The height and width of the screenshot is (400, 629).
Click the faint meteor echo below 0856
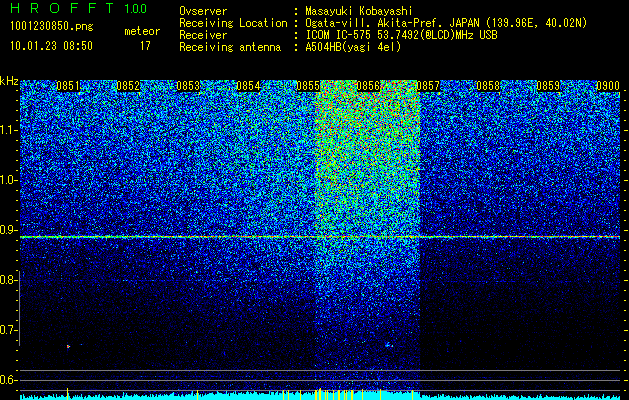coord(388,345)
